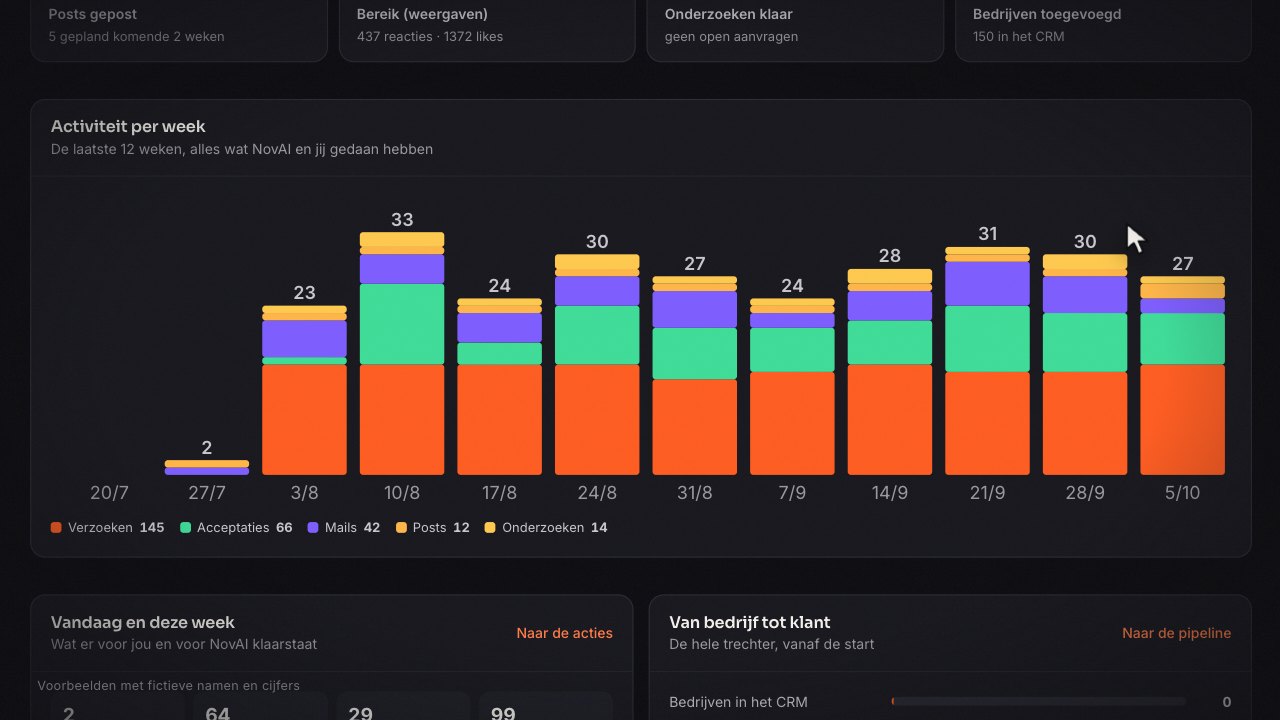Click the Bereik (weergaven) card title
Screen dimensions: 1280x720
pos(422,14)
